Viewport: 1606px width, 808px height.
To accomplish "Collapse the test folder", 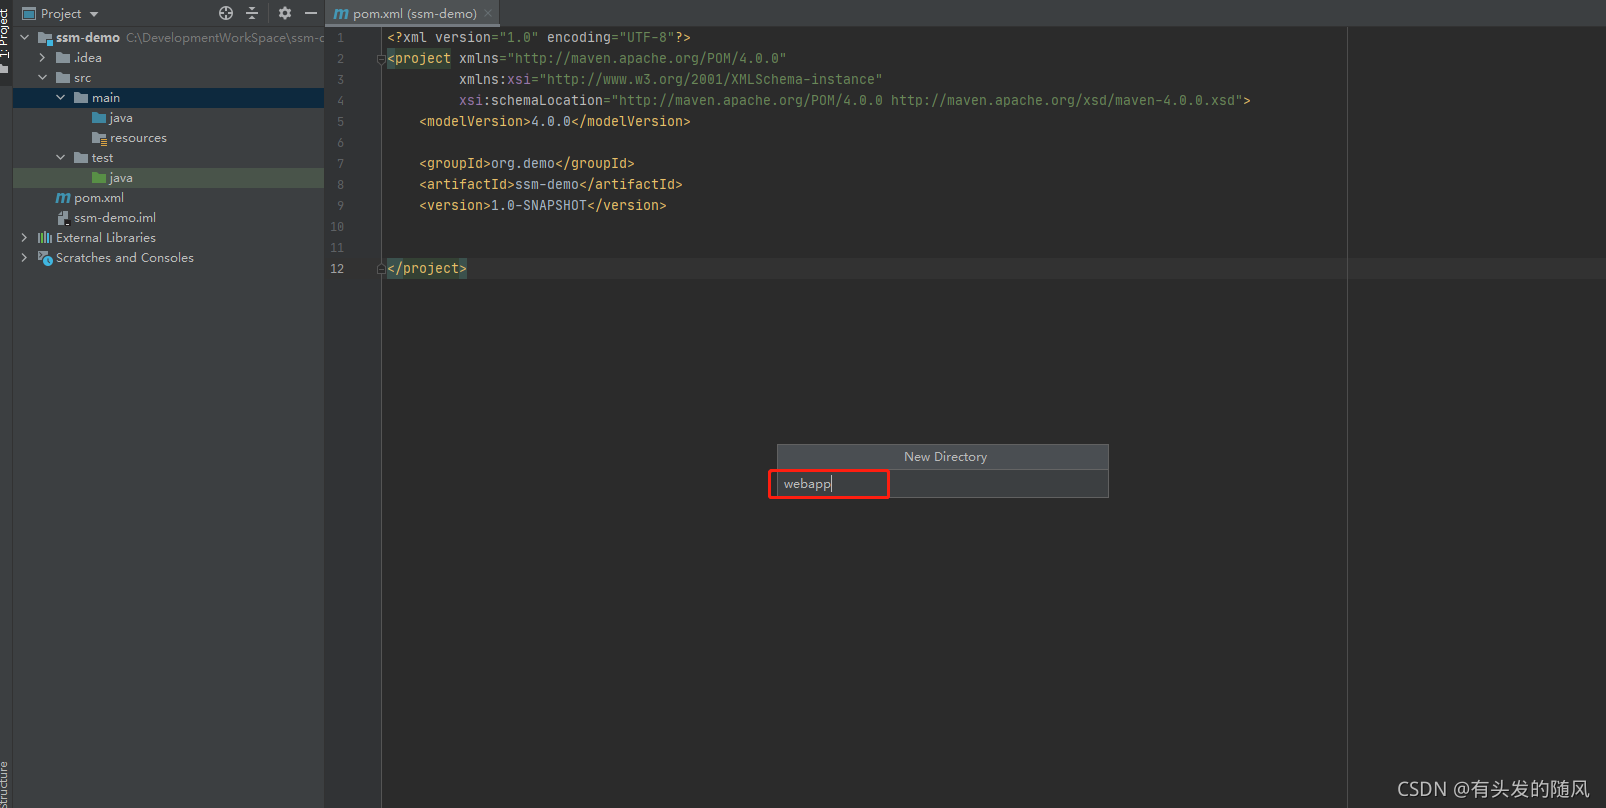I will (61, 158).
